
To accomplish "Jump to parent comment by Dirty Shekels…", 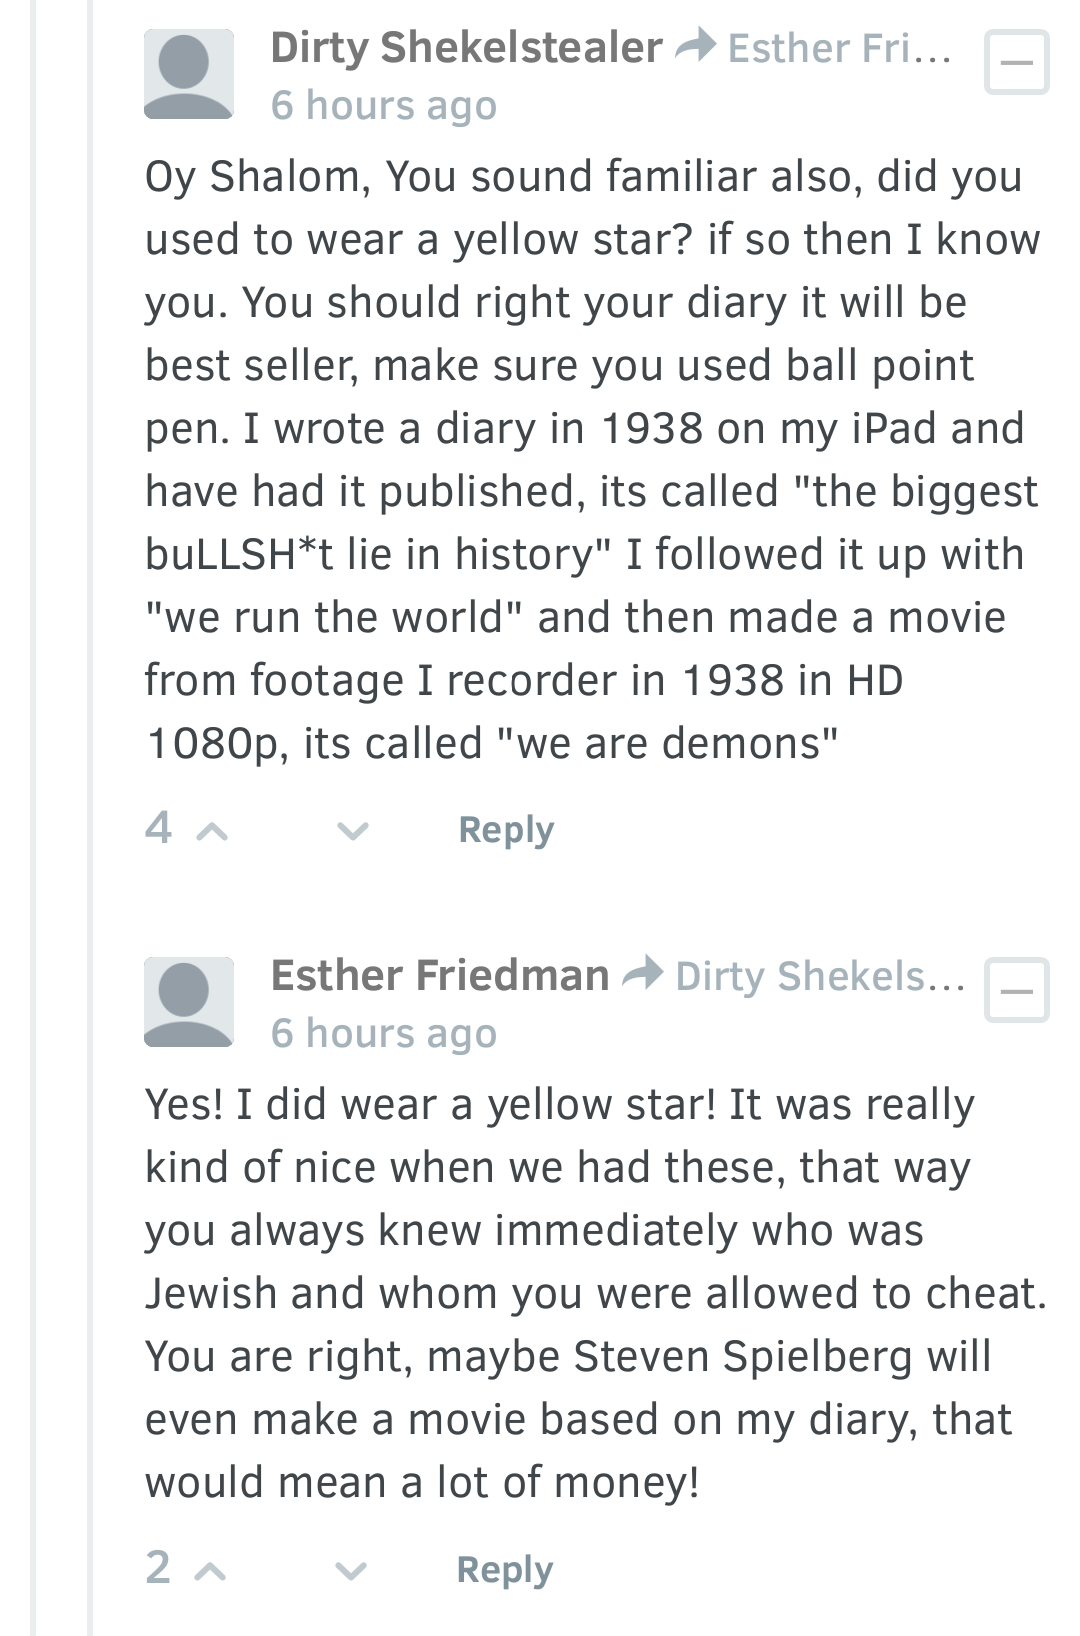I will pyautogui.click(x=820, y=976).
